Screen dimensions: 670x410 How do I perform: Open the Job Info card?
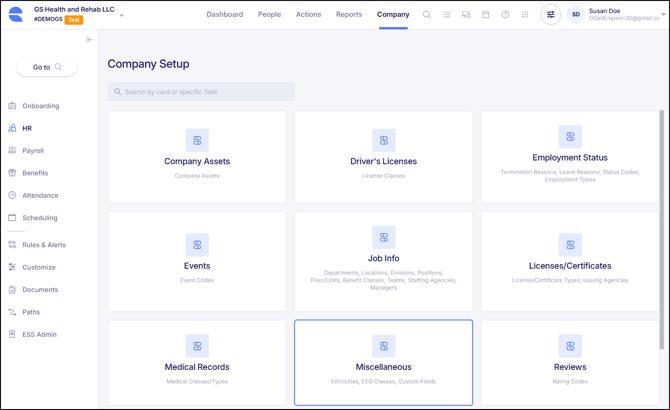tap(383, 260)
